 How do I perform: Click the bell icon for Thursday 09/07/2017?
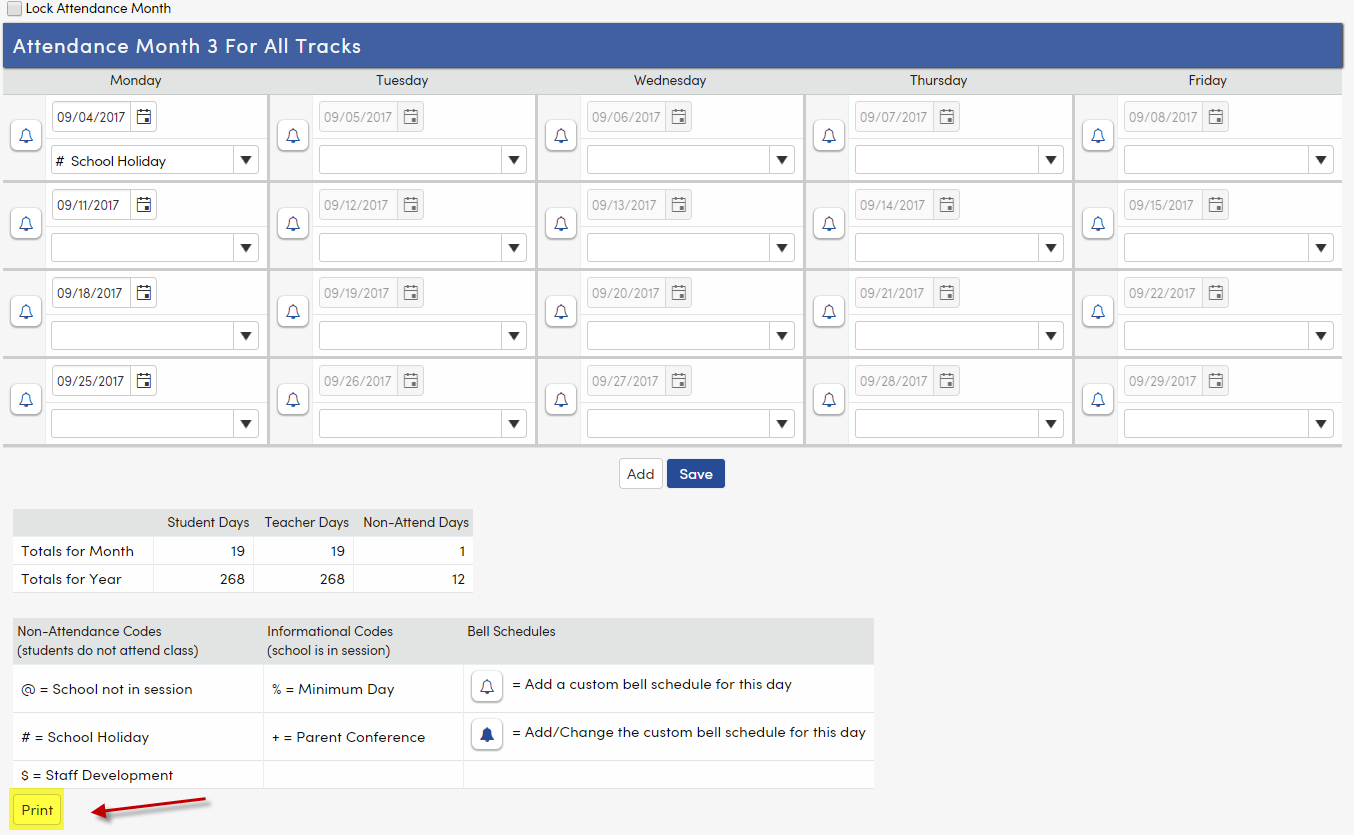829,135
